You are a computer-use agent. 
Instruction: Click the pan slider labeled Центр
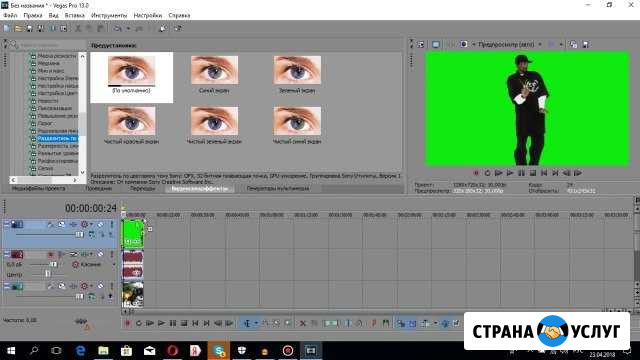tap(48, 274)
